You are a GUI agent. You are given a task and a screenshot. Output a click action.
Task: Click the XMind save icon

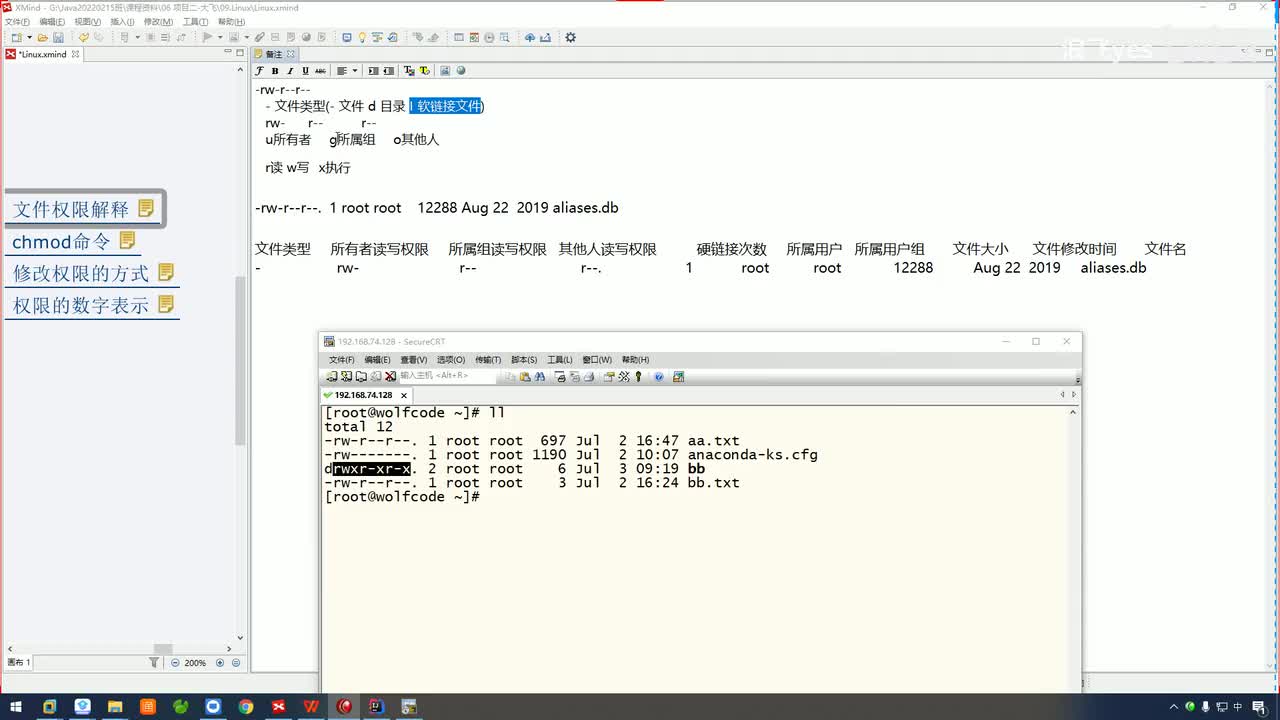point(58,38)
